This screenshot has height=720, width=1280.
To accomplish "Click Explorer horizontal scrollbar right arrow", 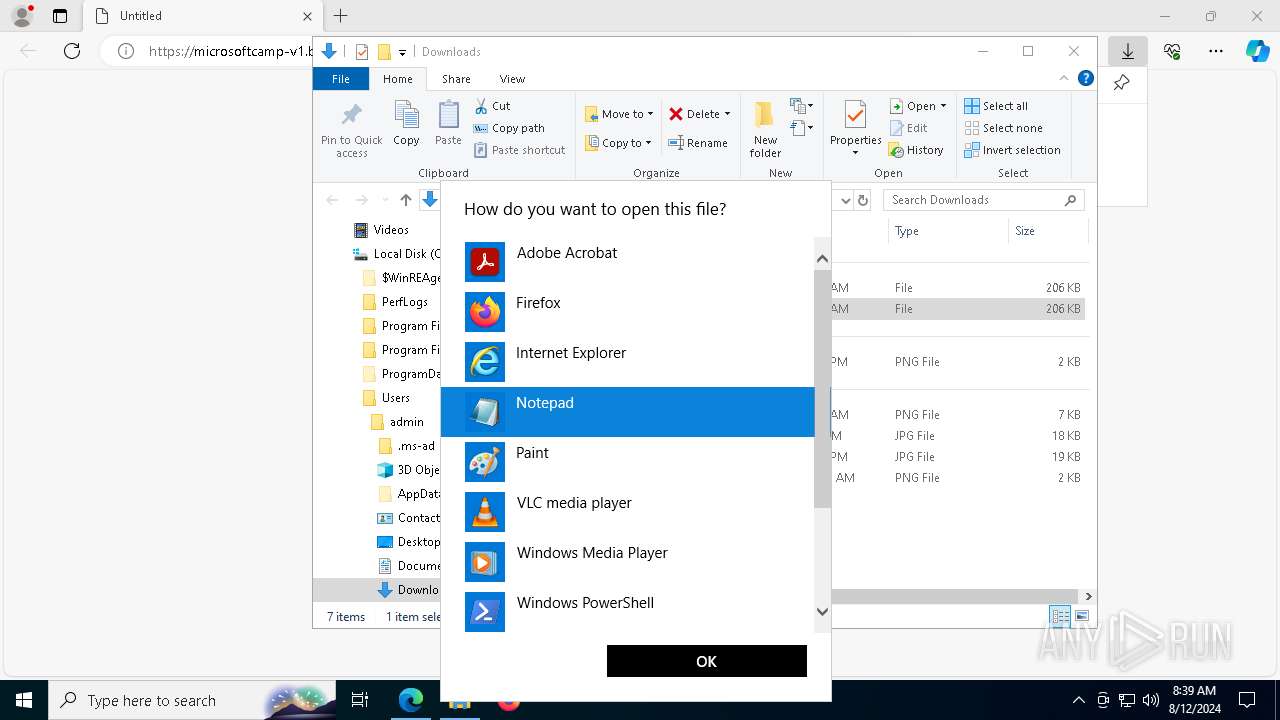I will [x=1088, y=596].
